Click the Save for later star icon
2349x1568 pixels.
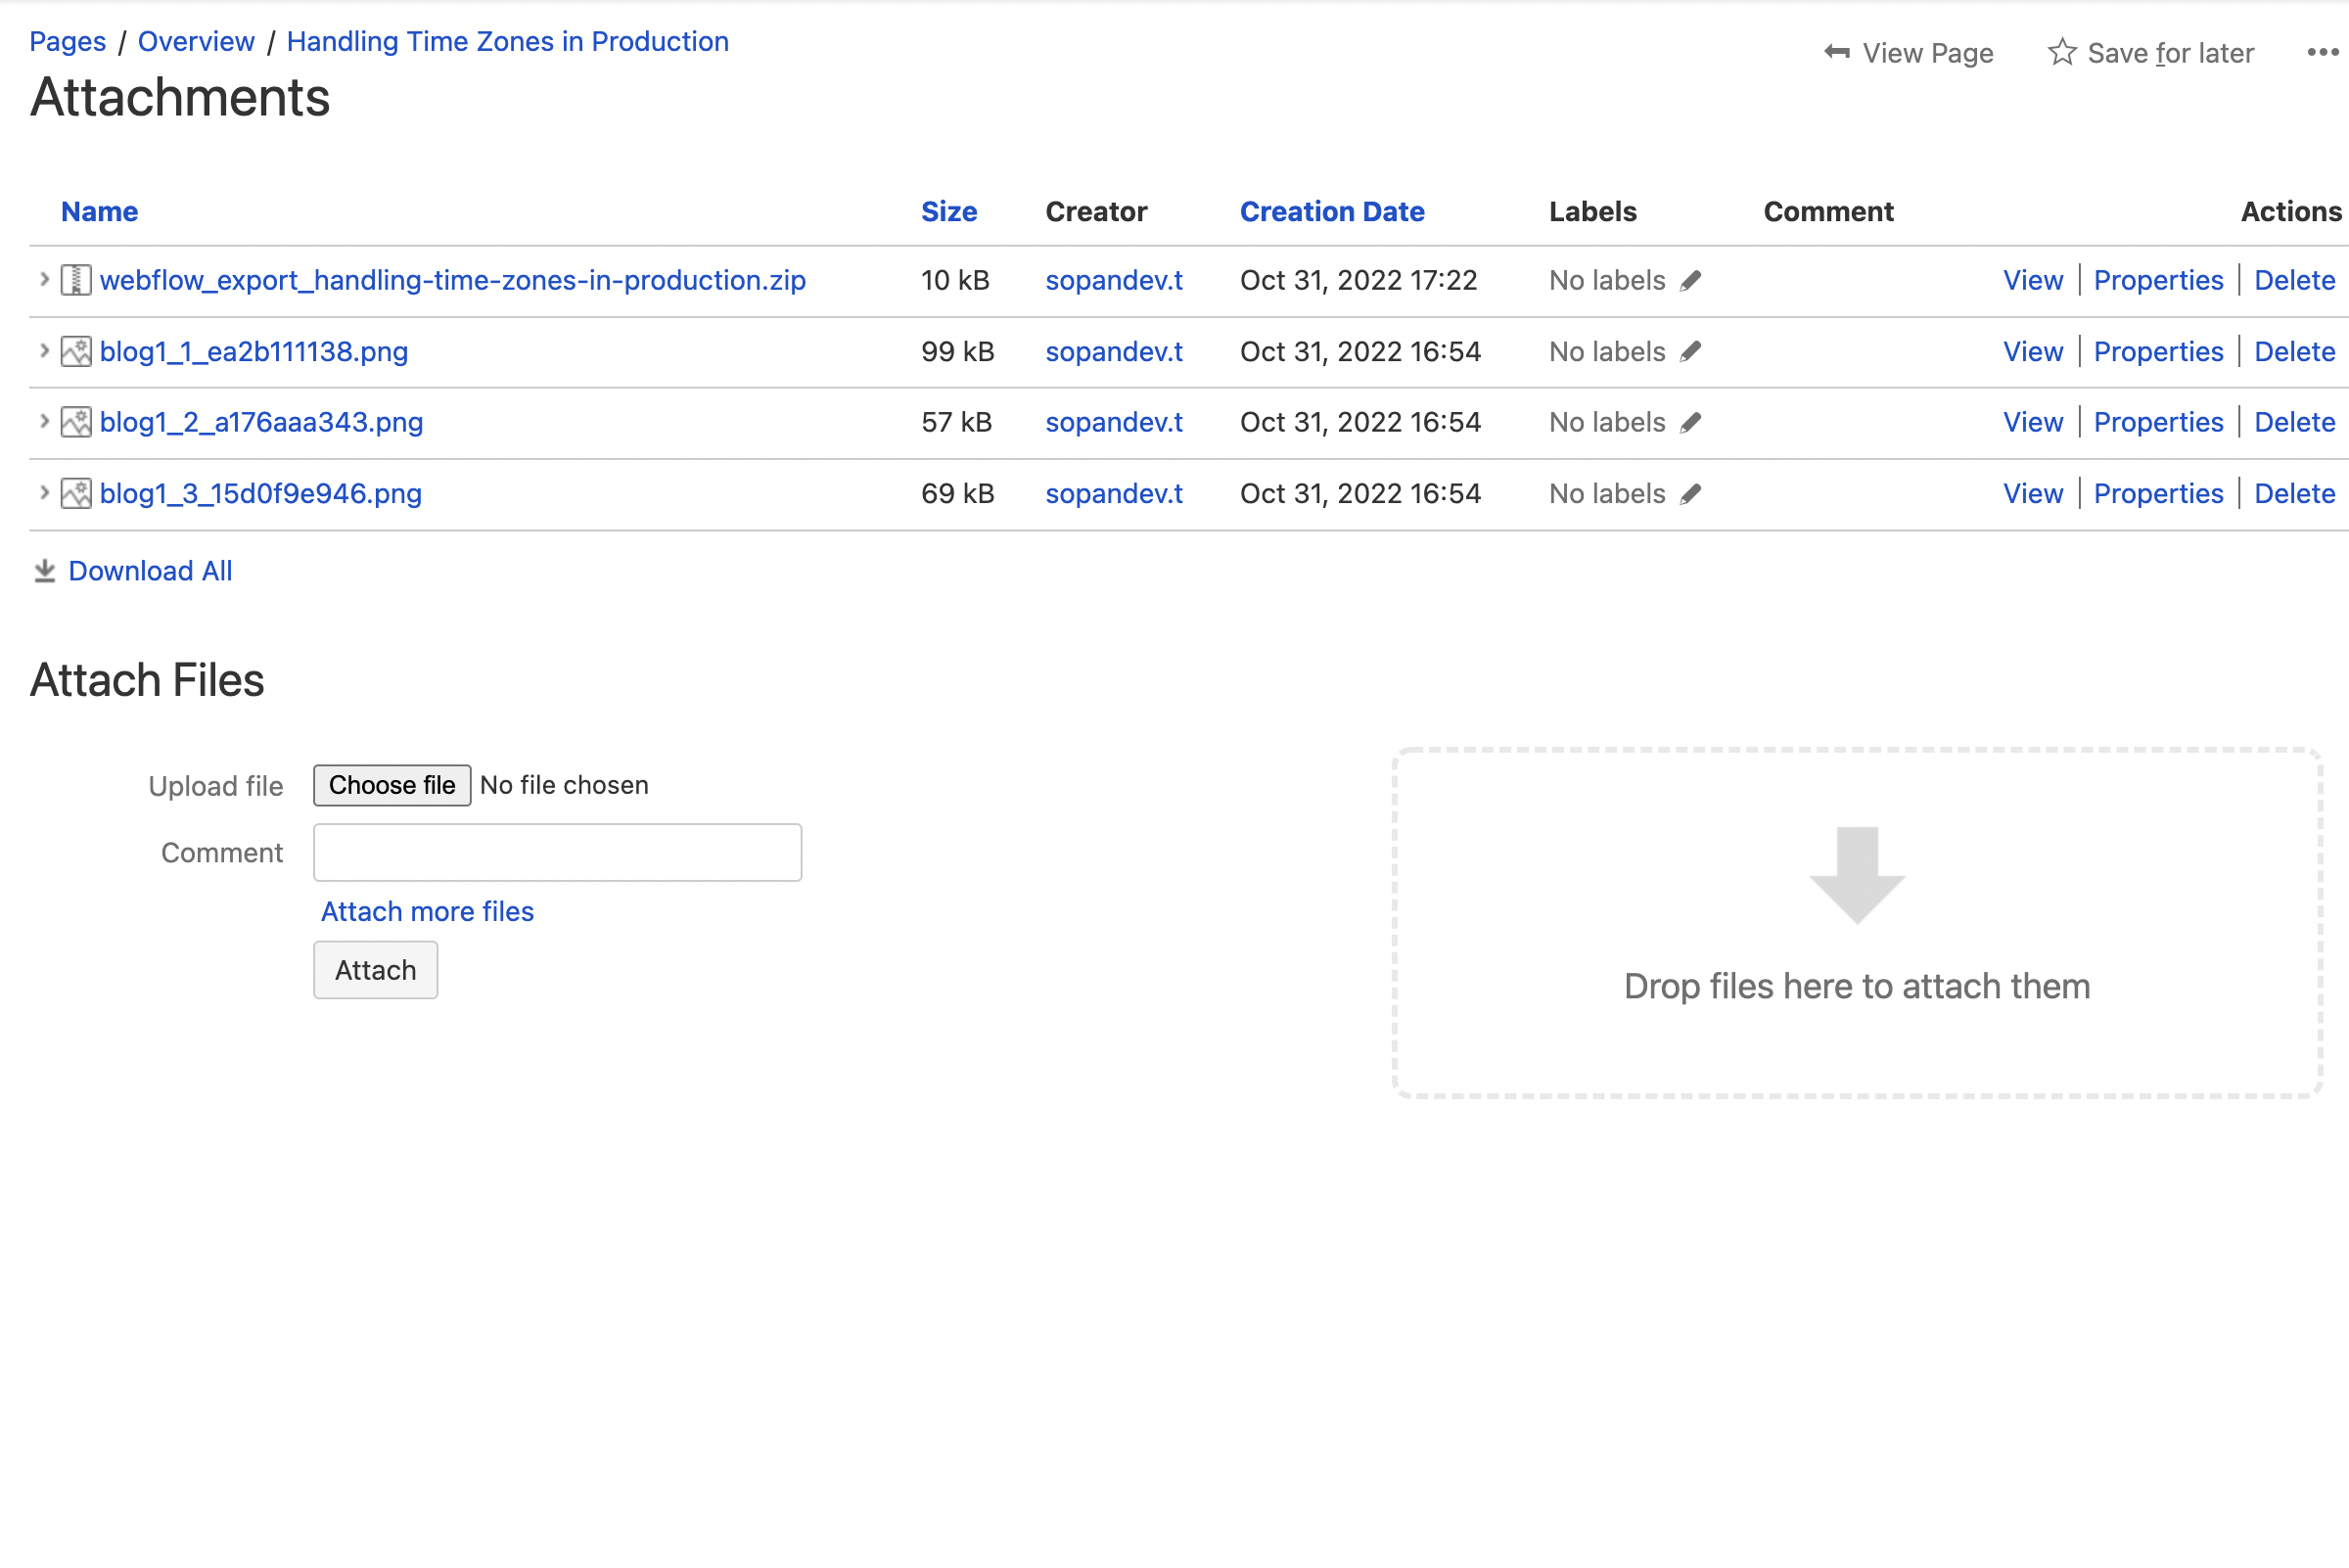coord(2061,52)
